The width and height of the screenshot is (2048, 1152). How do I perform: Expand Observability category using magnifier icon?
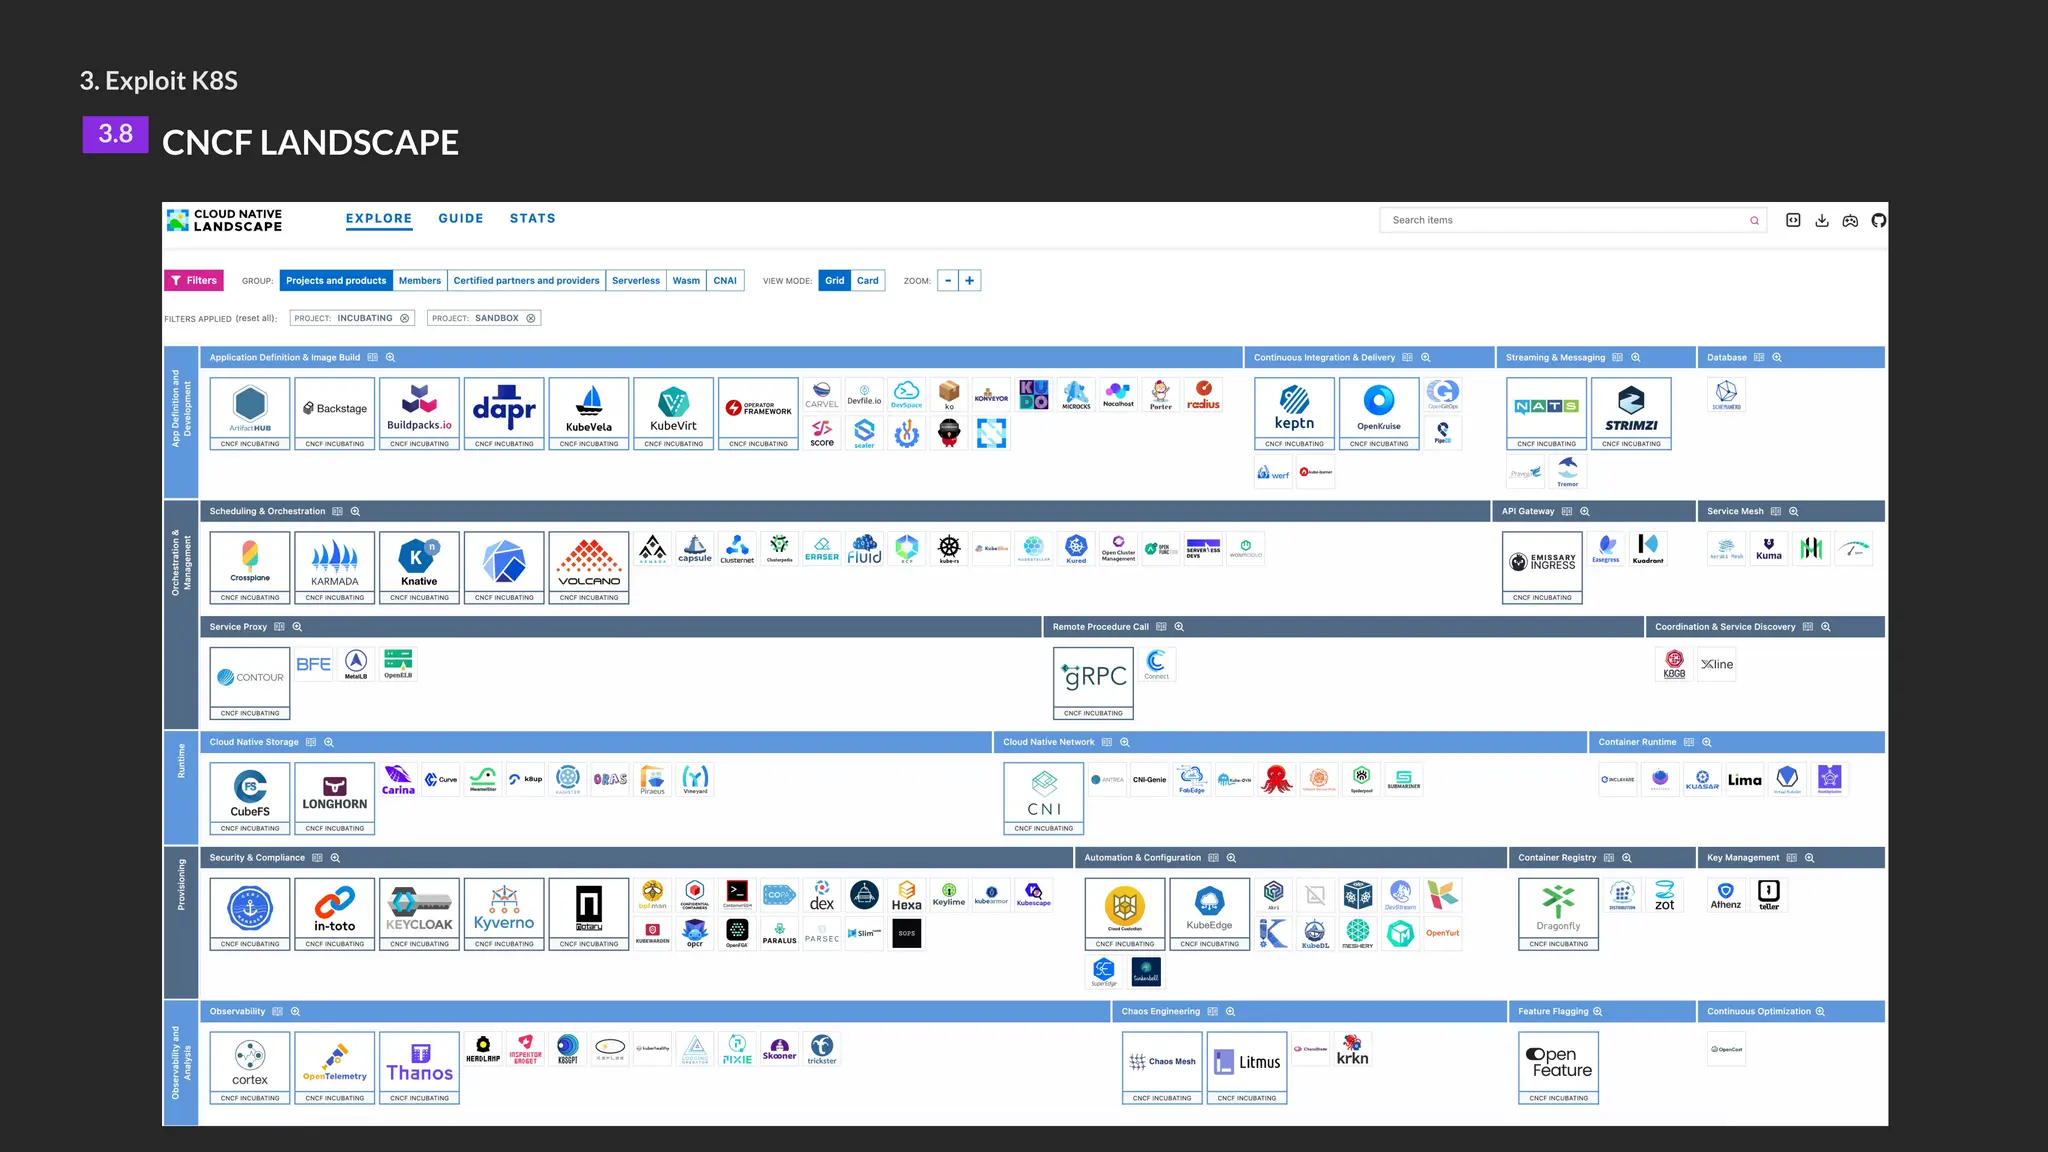295,1012
